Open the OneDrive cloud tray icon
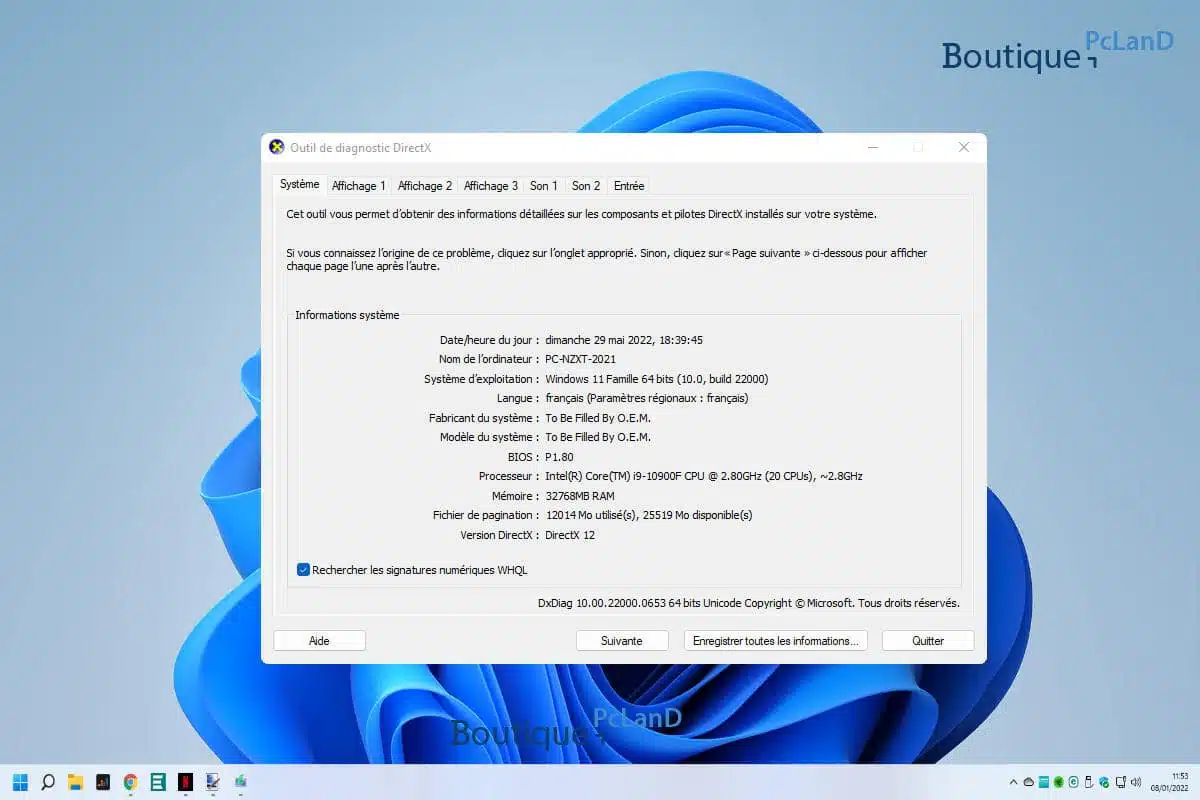 1029,782
